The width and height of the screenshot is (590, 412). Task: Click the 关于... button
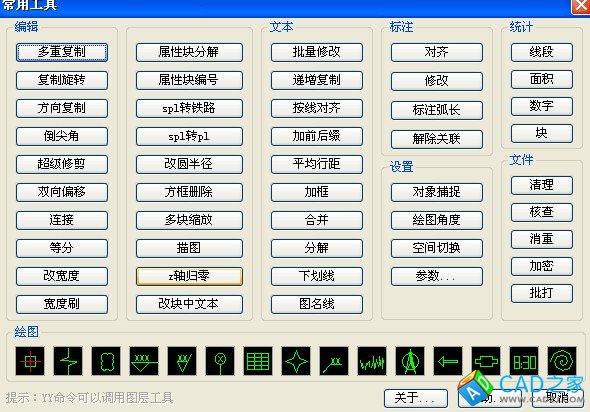click(x=416, y=398)
